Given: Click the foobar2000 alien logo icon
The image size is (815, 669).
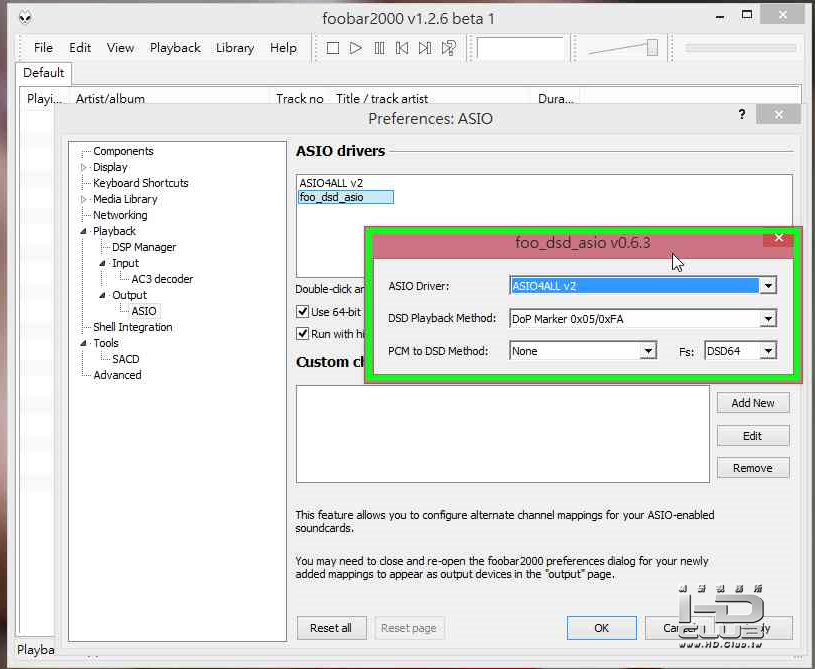Looking at the screenshot, I should tap(25, 18).
